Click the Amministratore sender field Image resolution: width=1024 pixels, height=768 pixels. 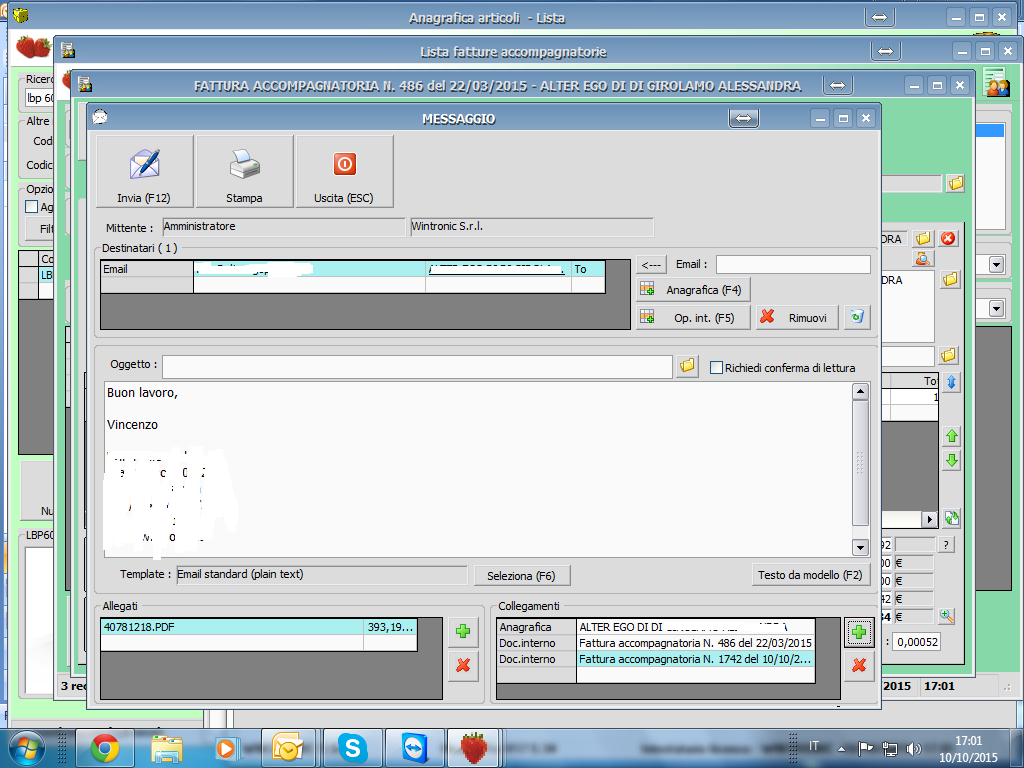click(283, 227)
